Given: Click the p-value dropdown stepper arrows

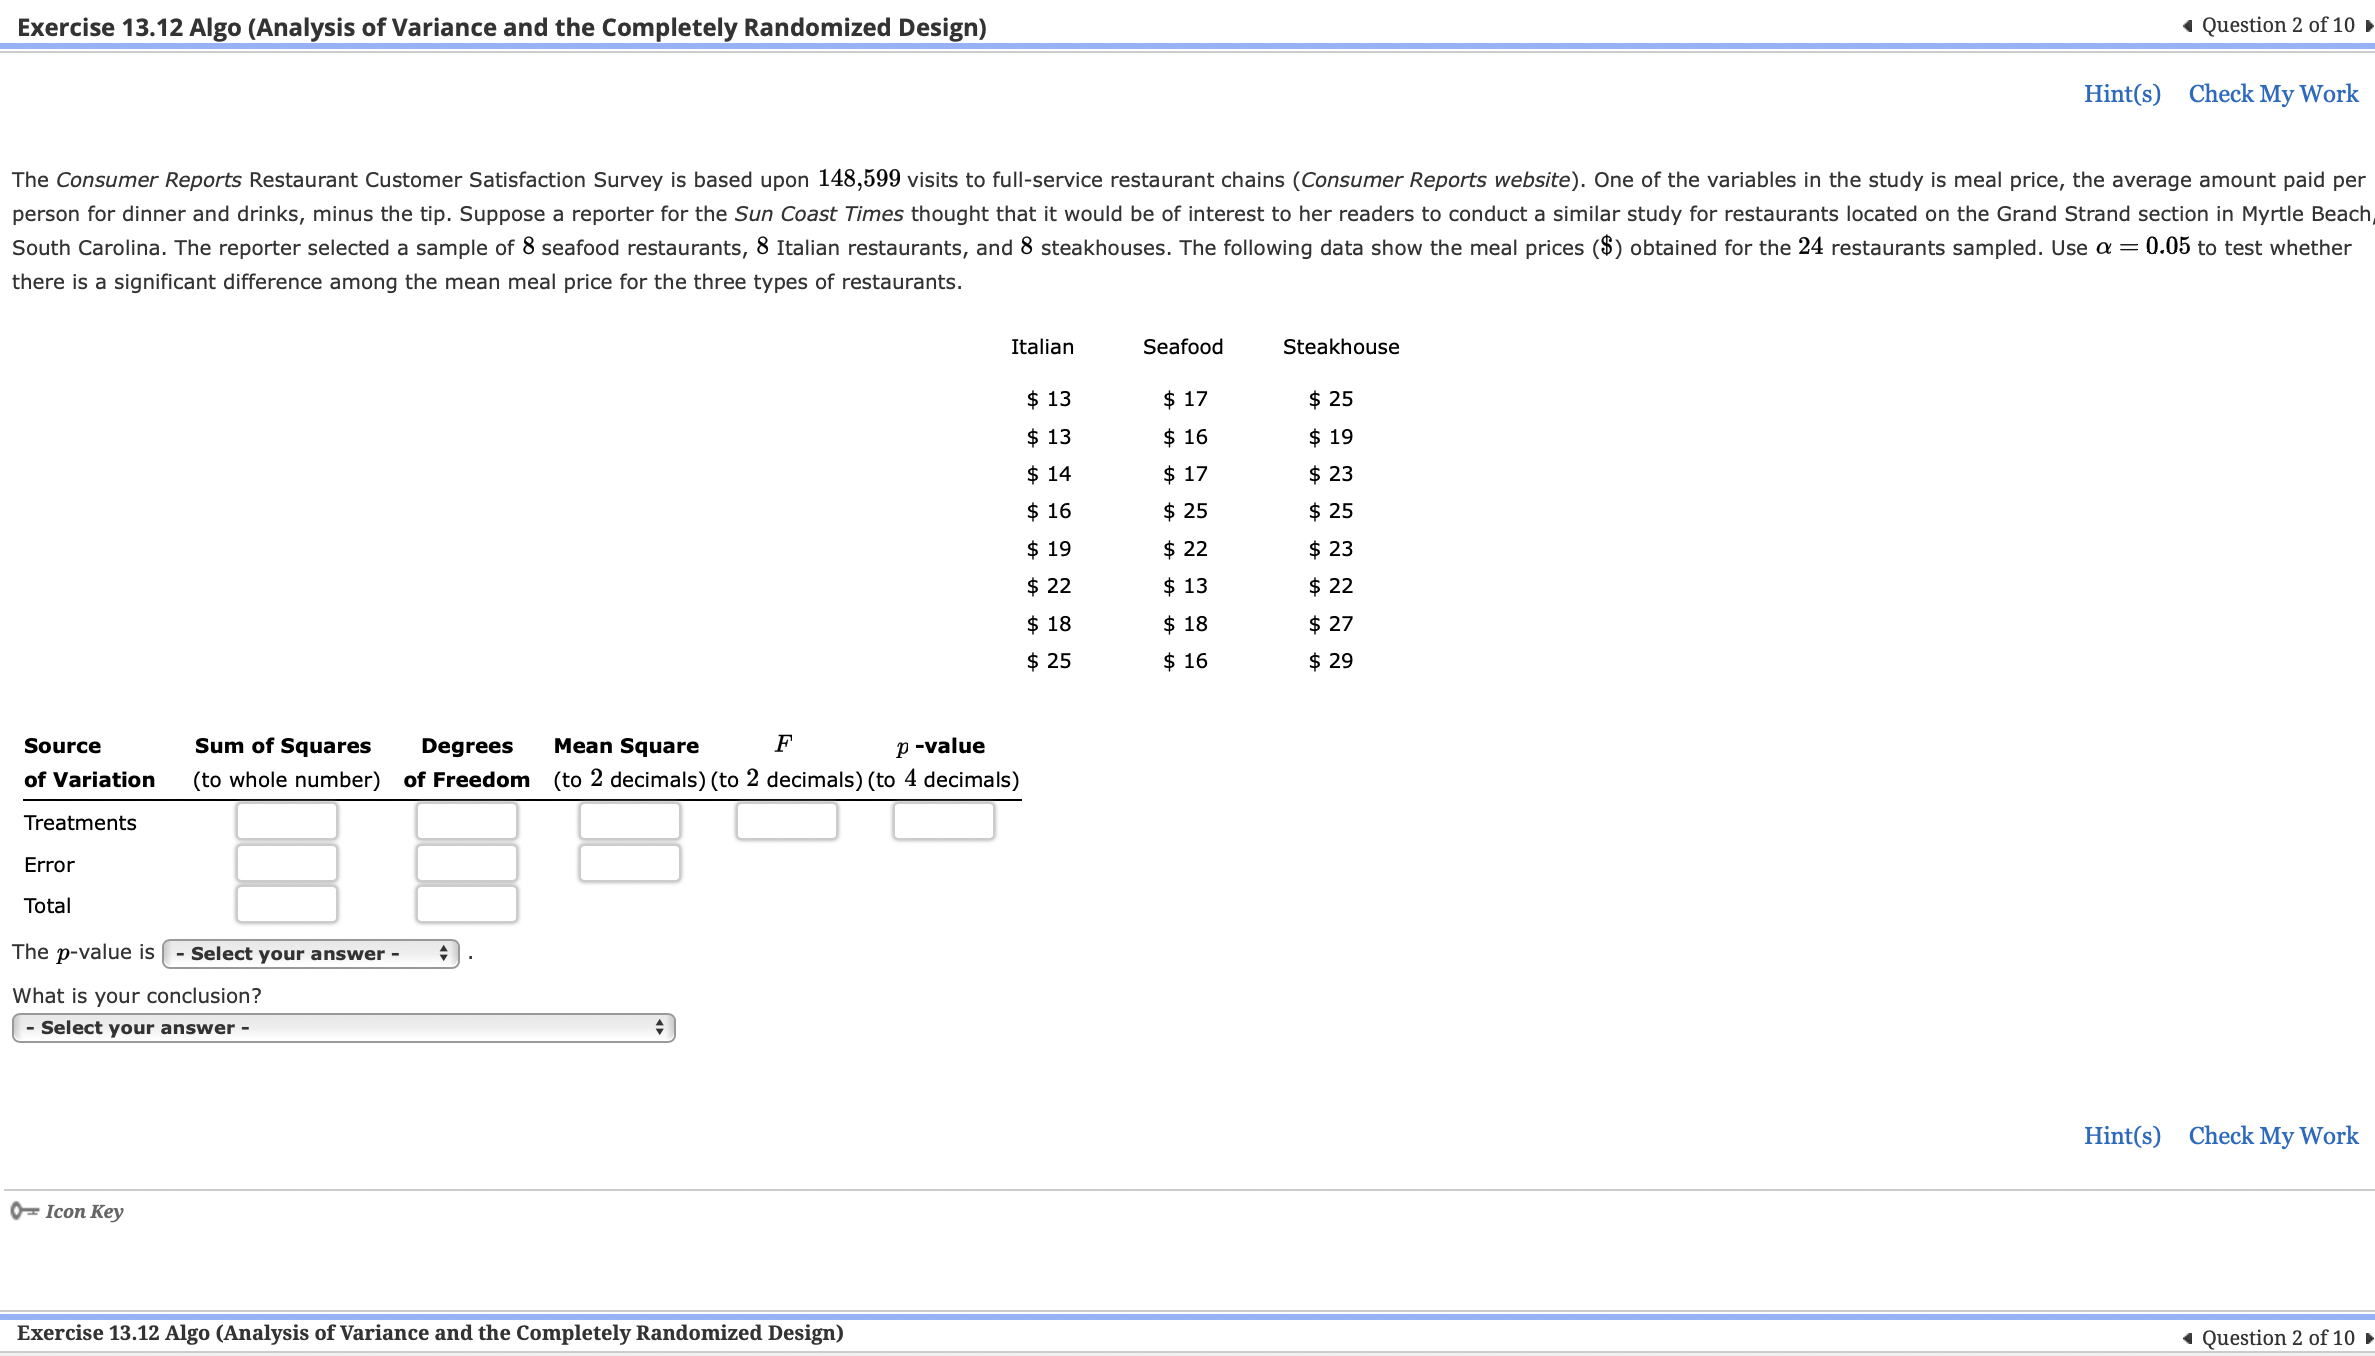Looking at the screenshot, I should click(x=442, y=953).
